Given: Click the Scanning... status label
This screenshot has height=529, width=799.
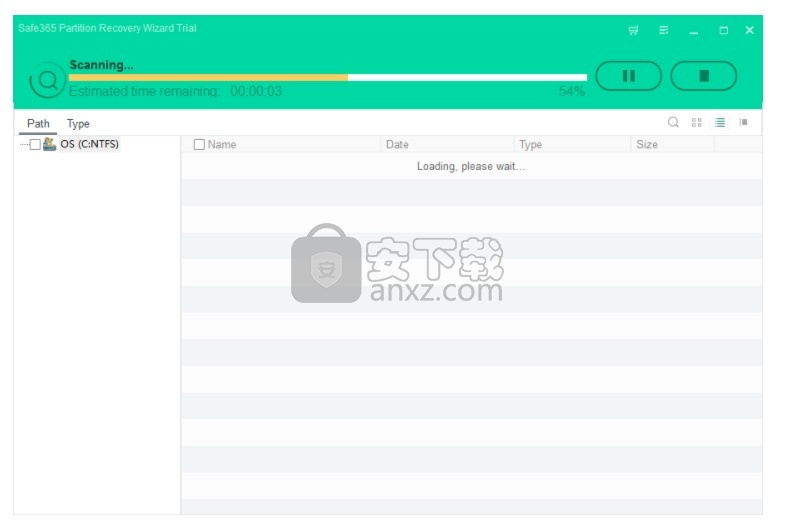Looking at the screenshot, I should 101,65.
